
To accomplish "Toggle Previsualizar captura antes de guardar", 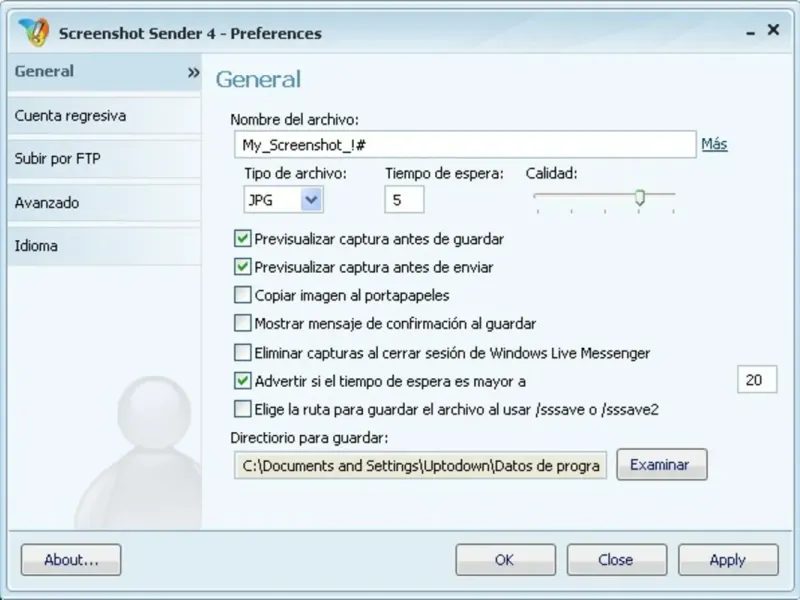I will click(x=242, y=239).
